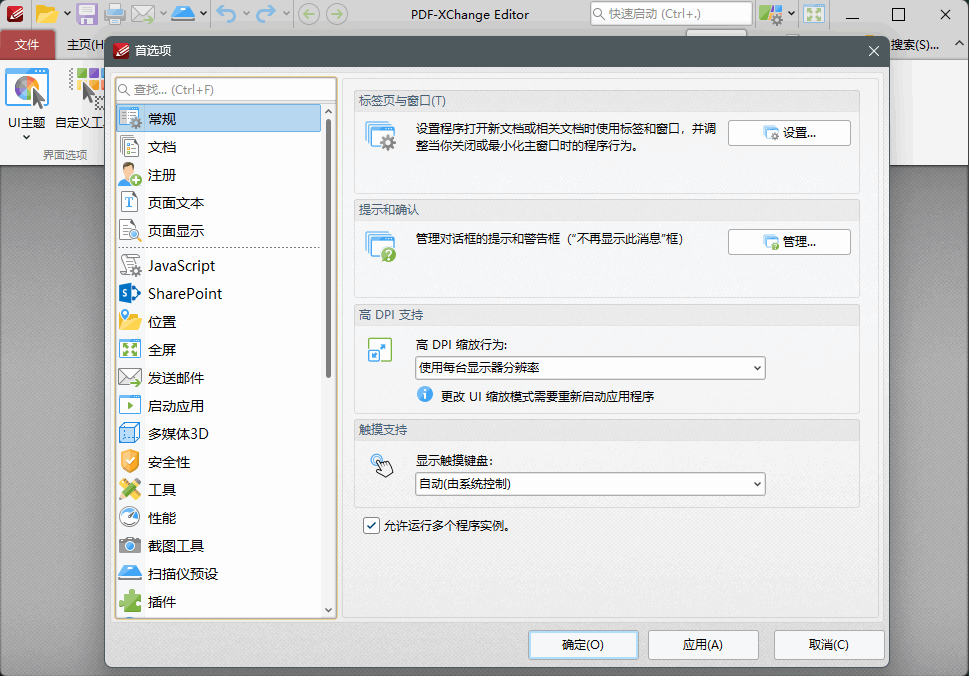
Task: Open the Undo history dropdown arrow
Action: 246,14
